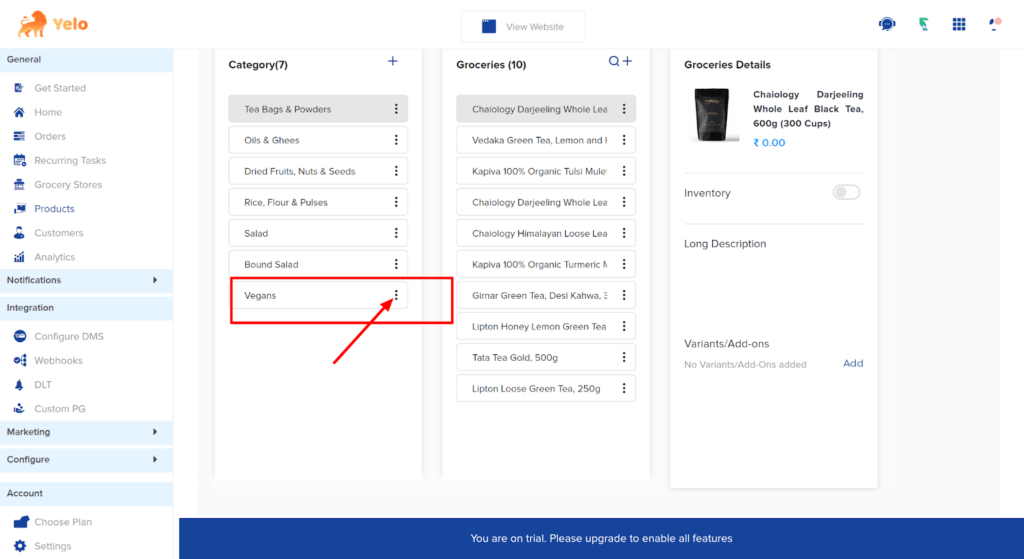
Task: Open Configure DMS integration
Action: pyautogui.click(x=69, y=336)
